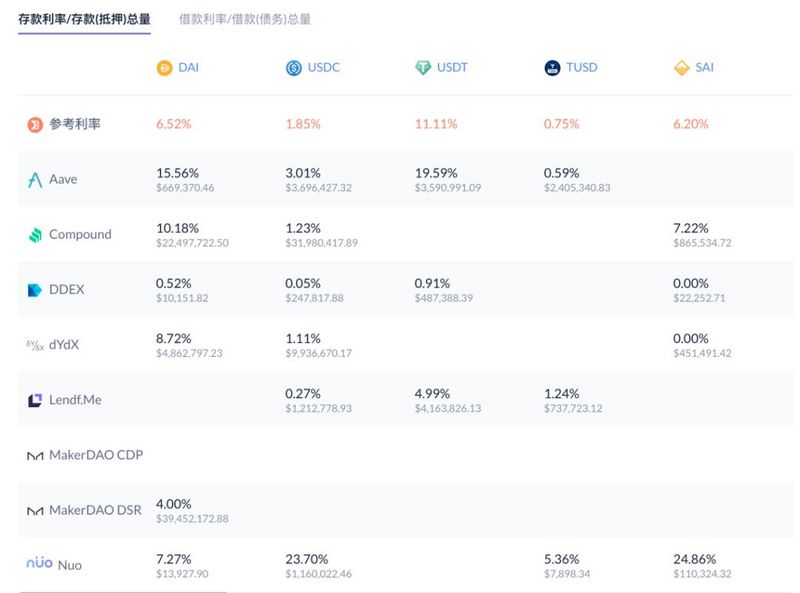Image resolution: width=800 pixels, height=593 pixels.
Task: Click the USDC coin icon
Action: [x=294, y=68]
